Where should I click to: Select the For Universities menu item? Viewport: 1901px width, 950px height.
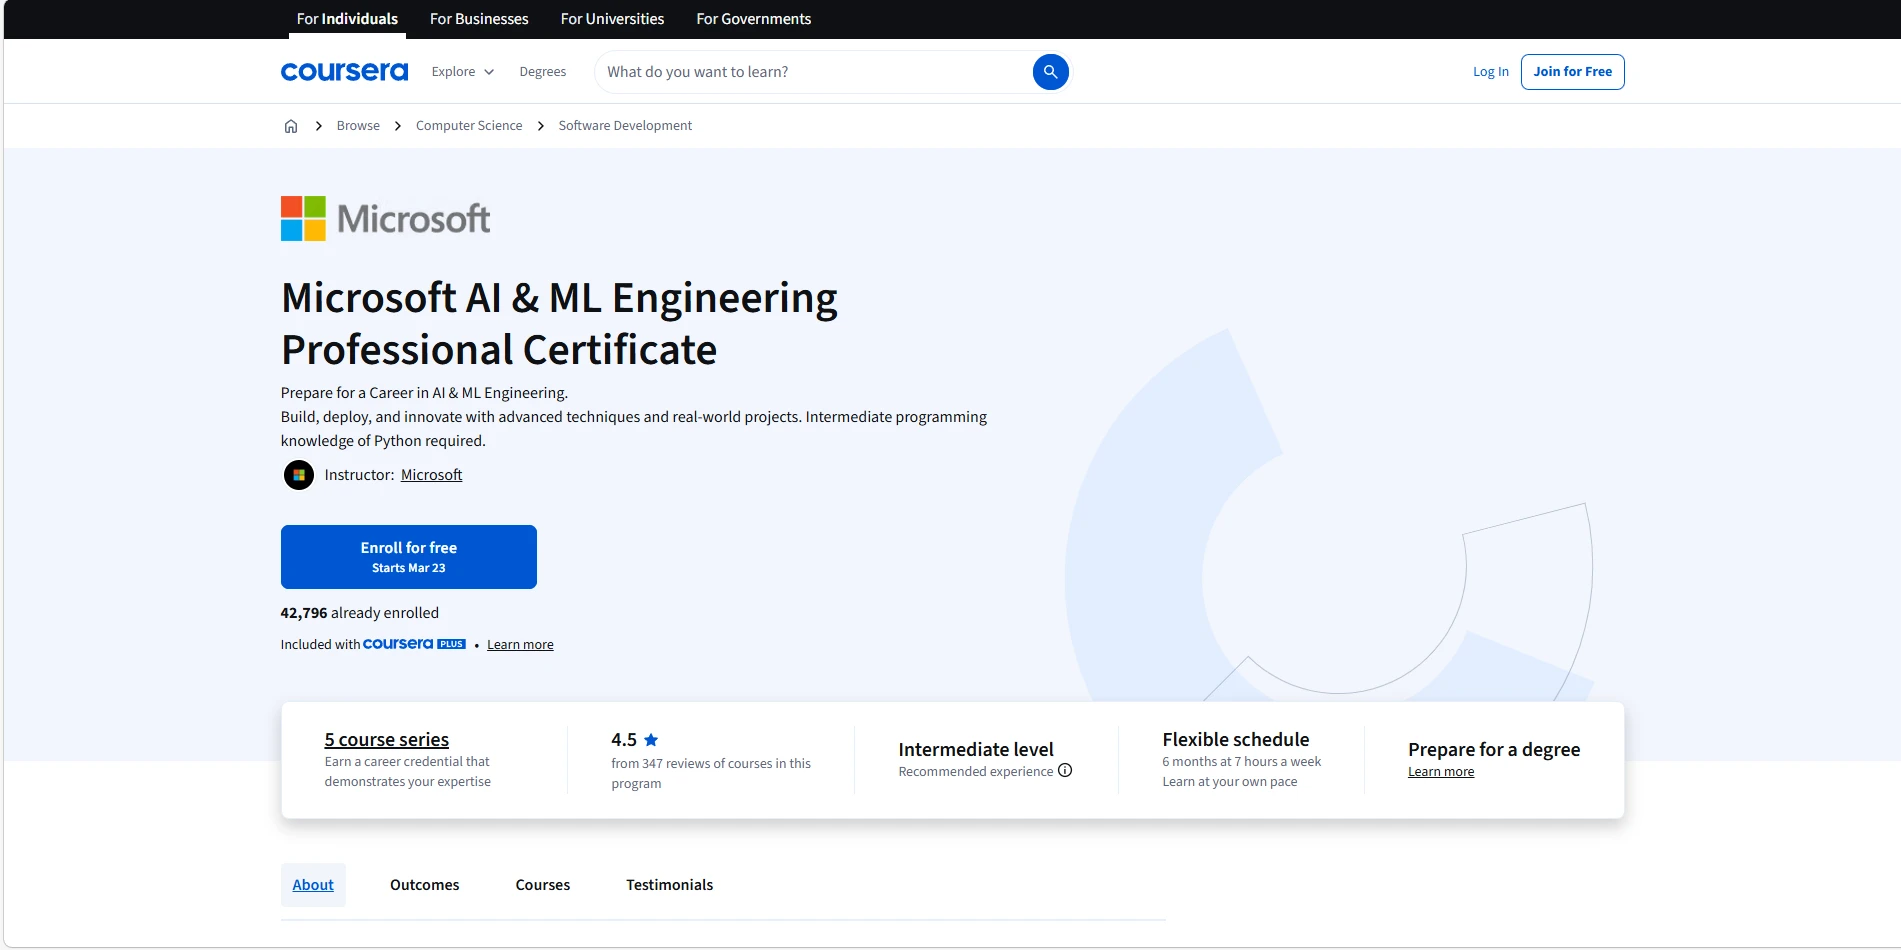pos(611,18)
